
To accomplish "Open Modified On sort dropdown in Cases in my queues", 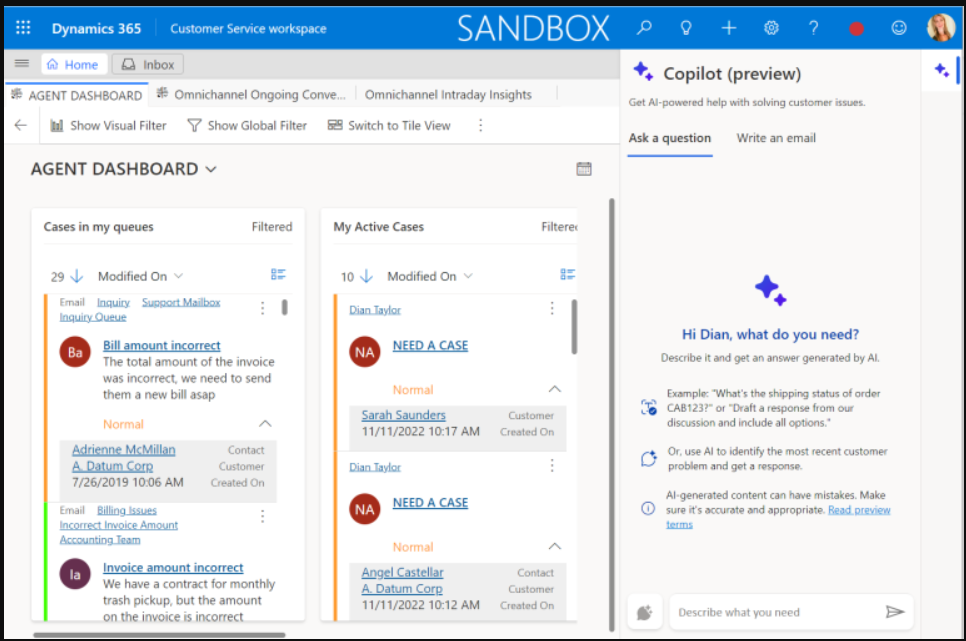I will 140,276.
